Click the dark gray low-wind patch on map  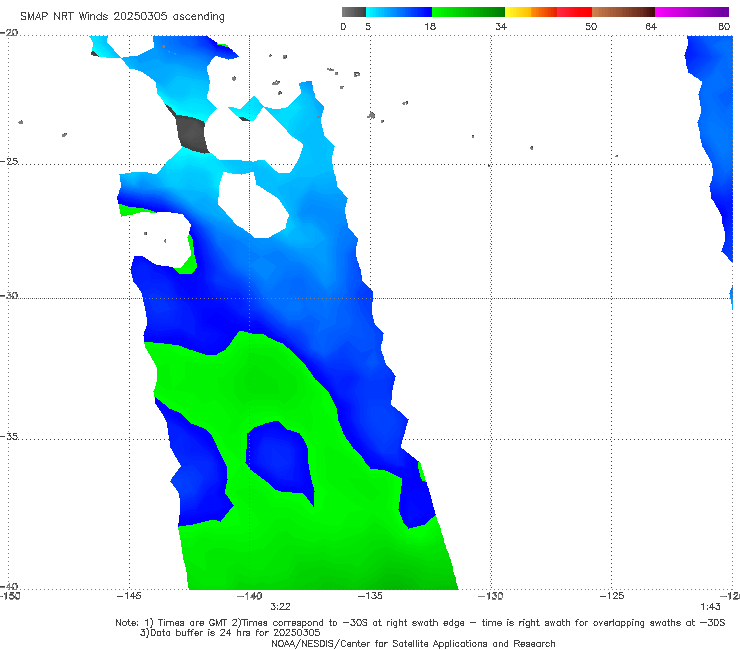pyautogui.click(x=192, y=135)
